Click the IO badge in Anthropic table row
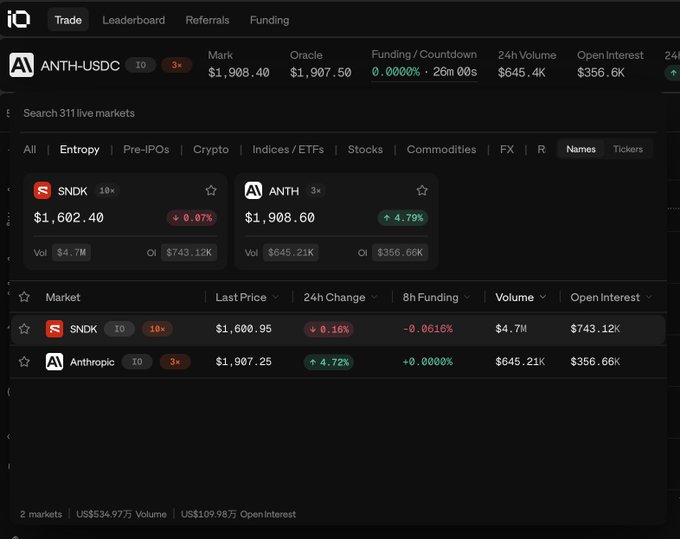Image resolution: width=680 pixels, height=539 pixels. [137, 362]
